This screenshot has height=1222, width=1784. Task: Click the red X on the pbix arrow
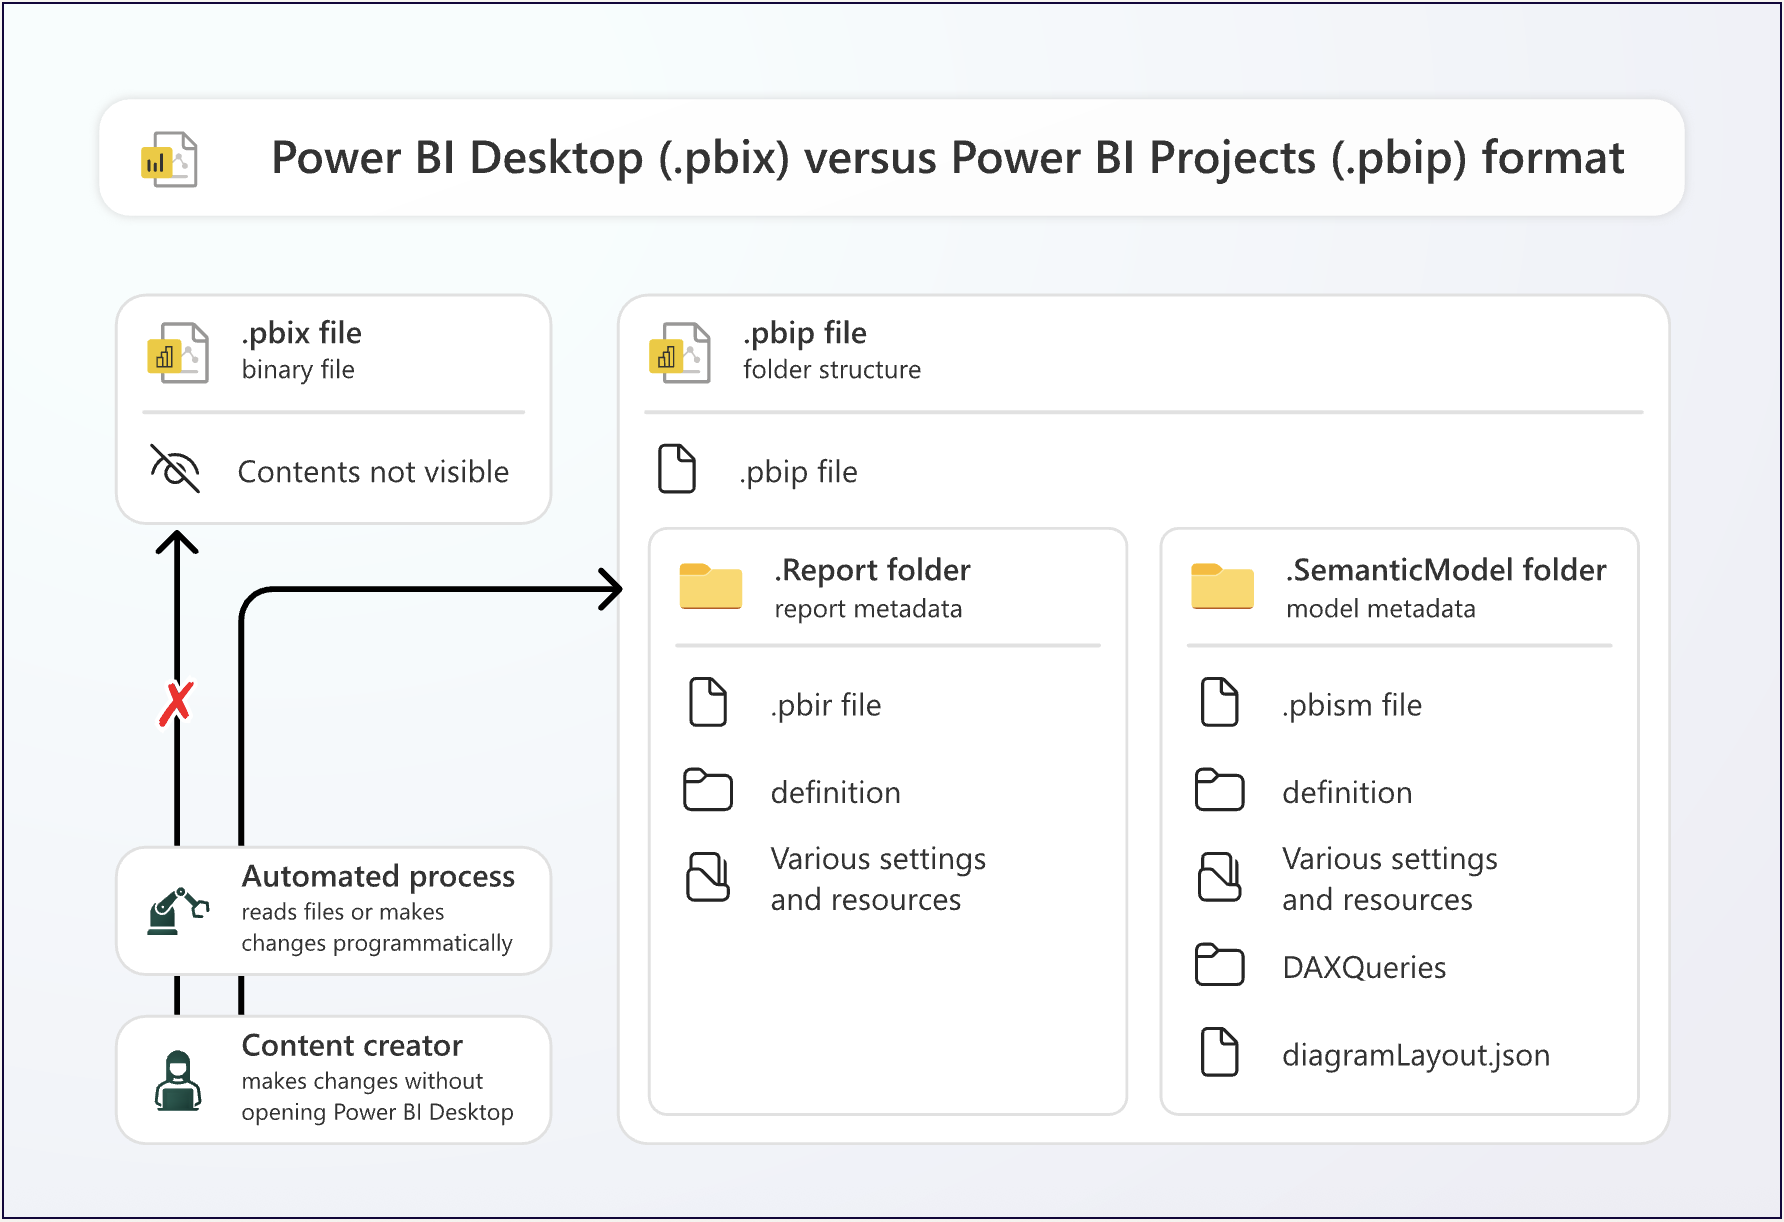[x=177, y=700]
